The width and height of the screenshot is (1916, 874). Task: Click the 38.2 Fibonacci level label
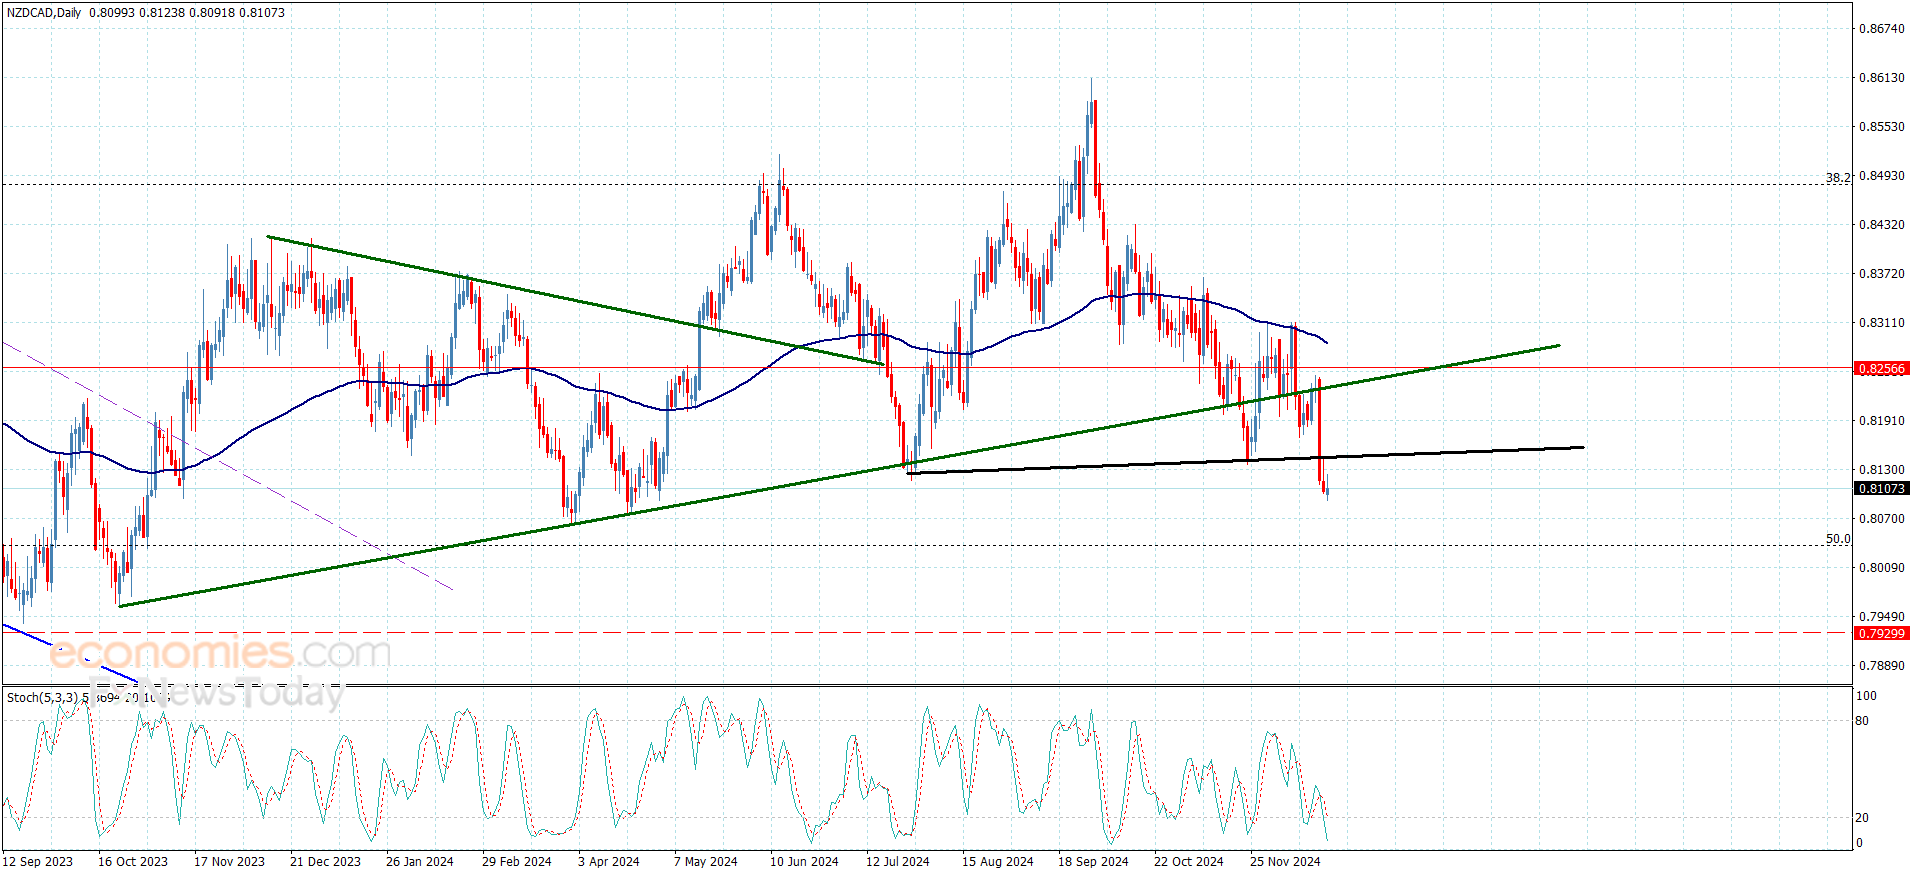click(1838, 177)
